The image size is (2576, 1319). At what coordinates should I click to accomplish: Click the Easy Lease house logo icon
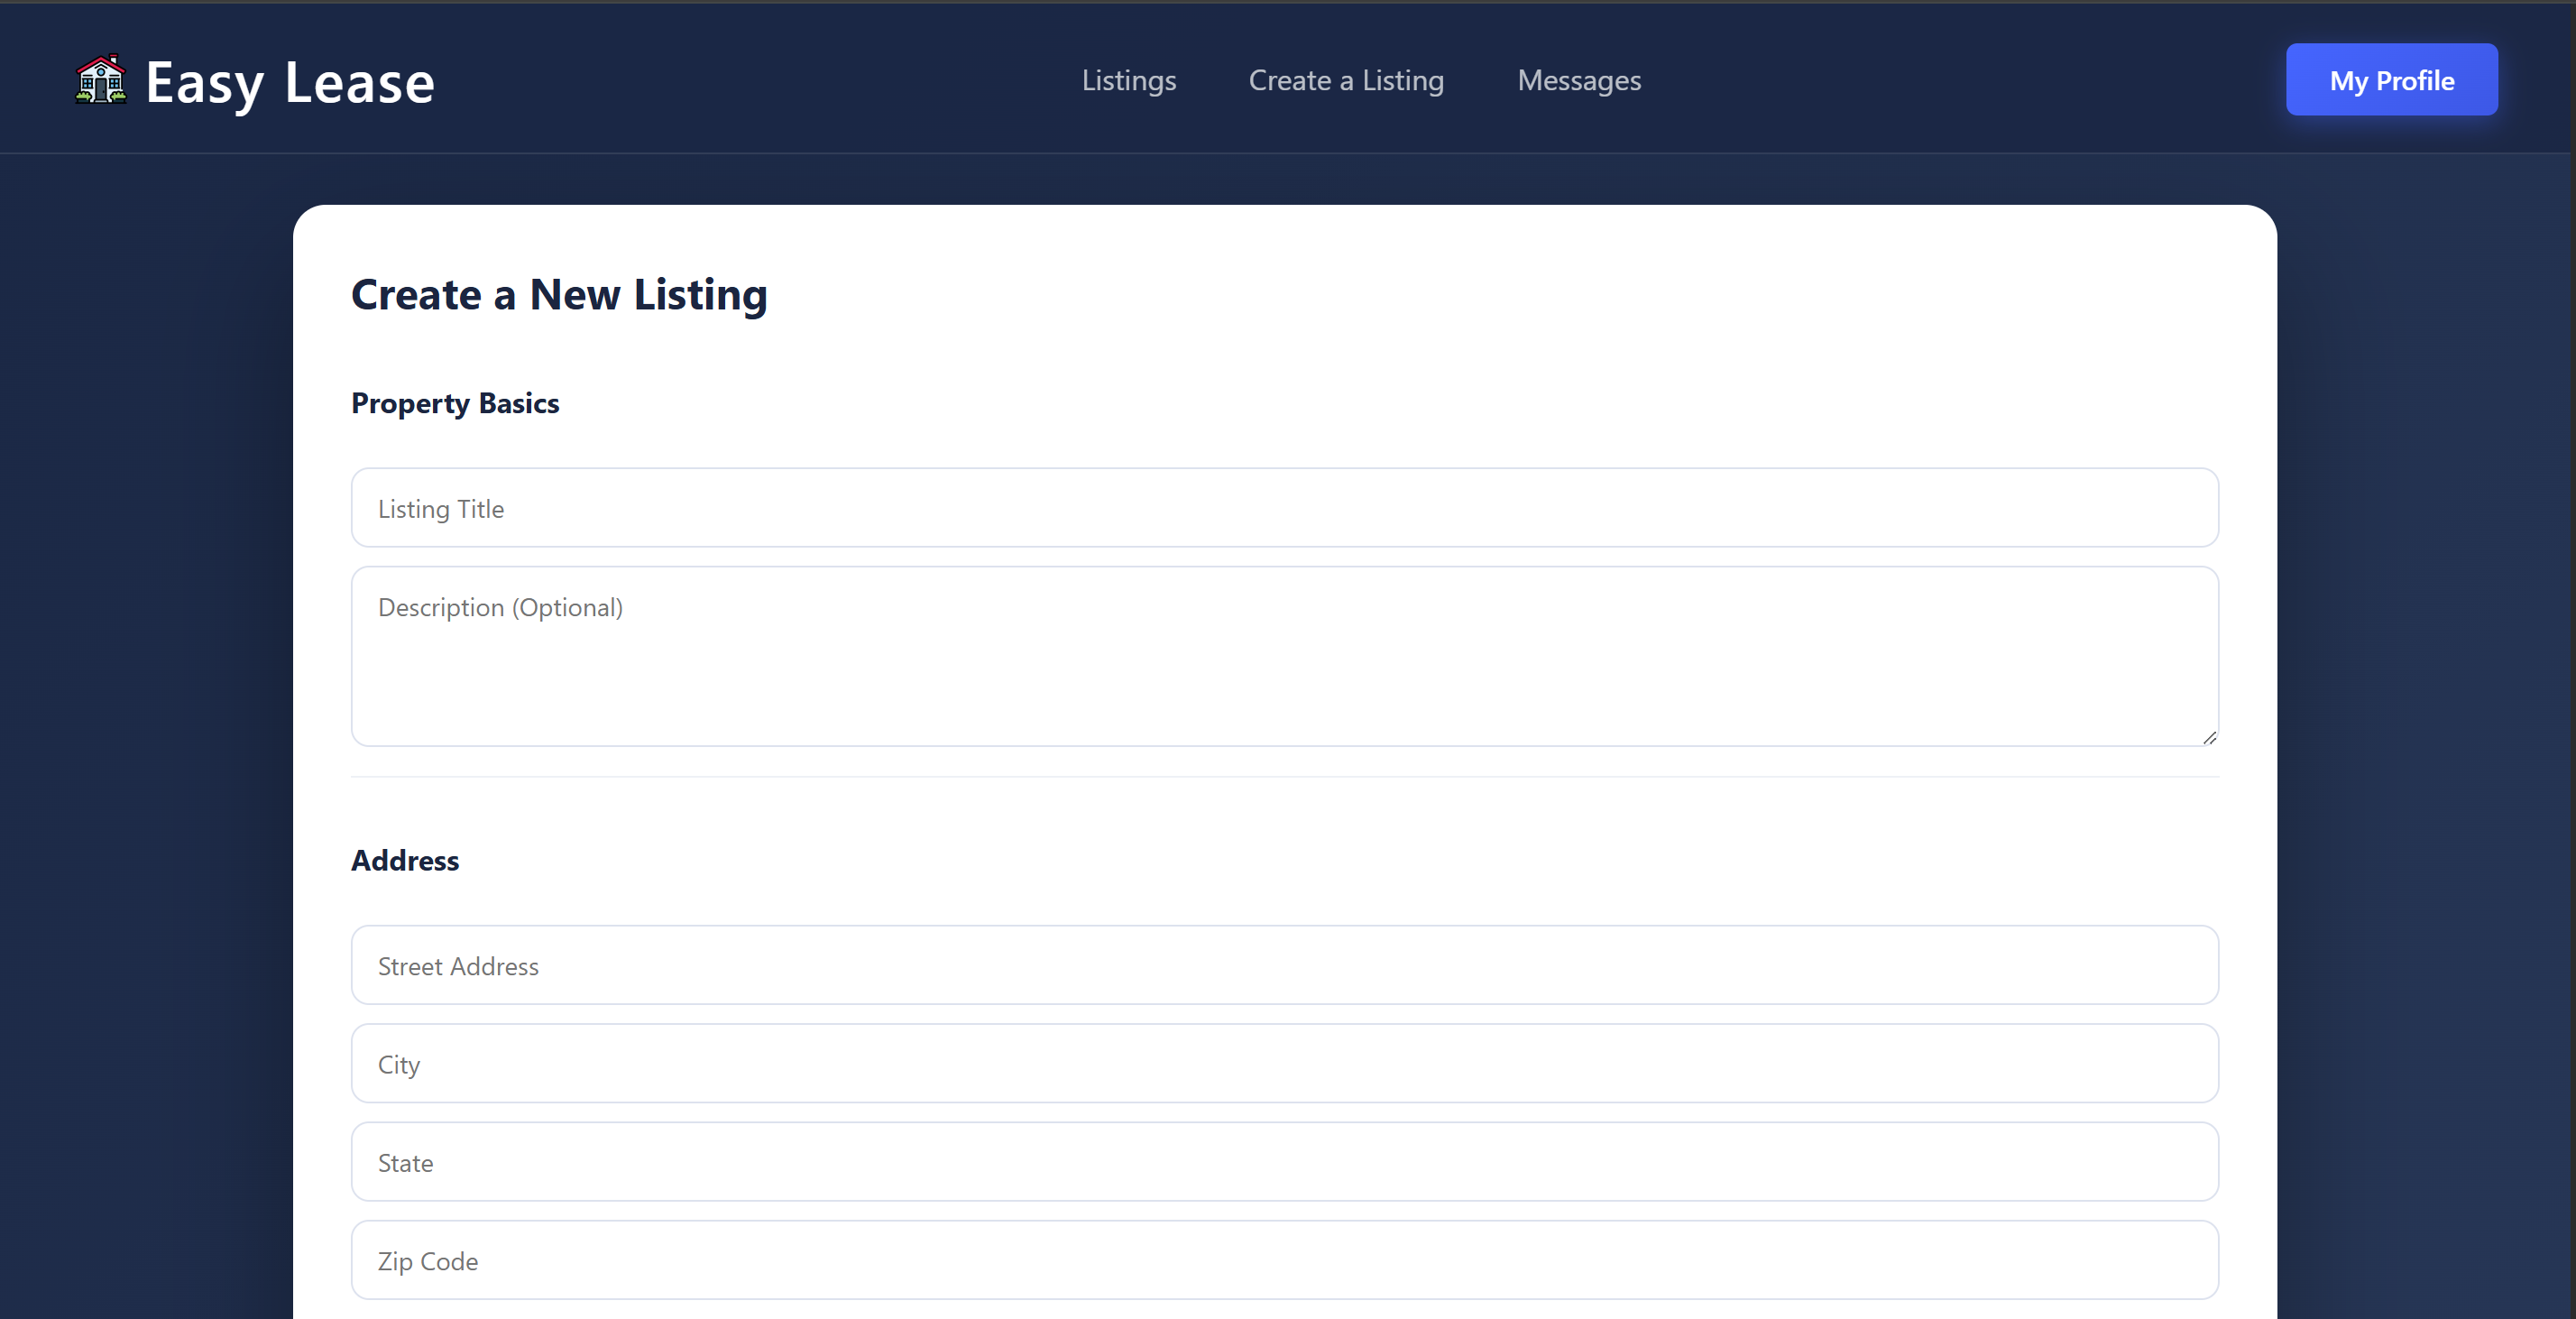click(x=101, y=80)
